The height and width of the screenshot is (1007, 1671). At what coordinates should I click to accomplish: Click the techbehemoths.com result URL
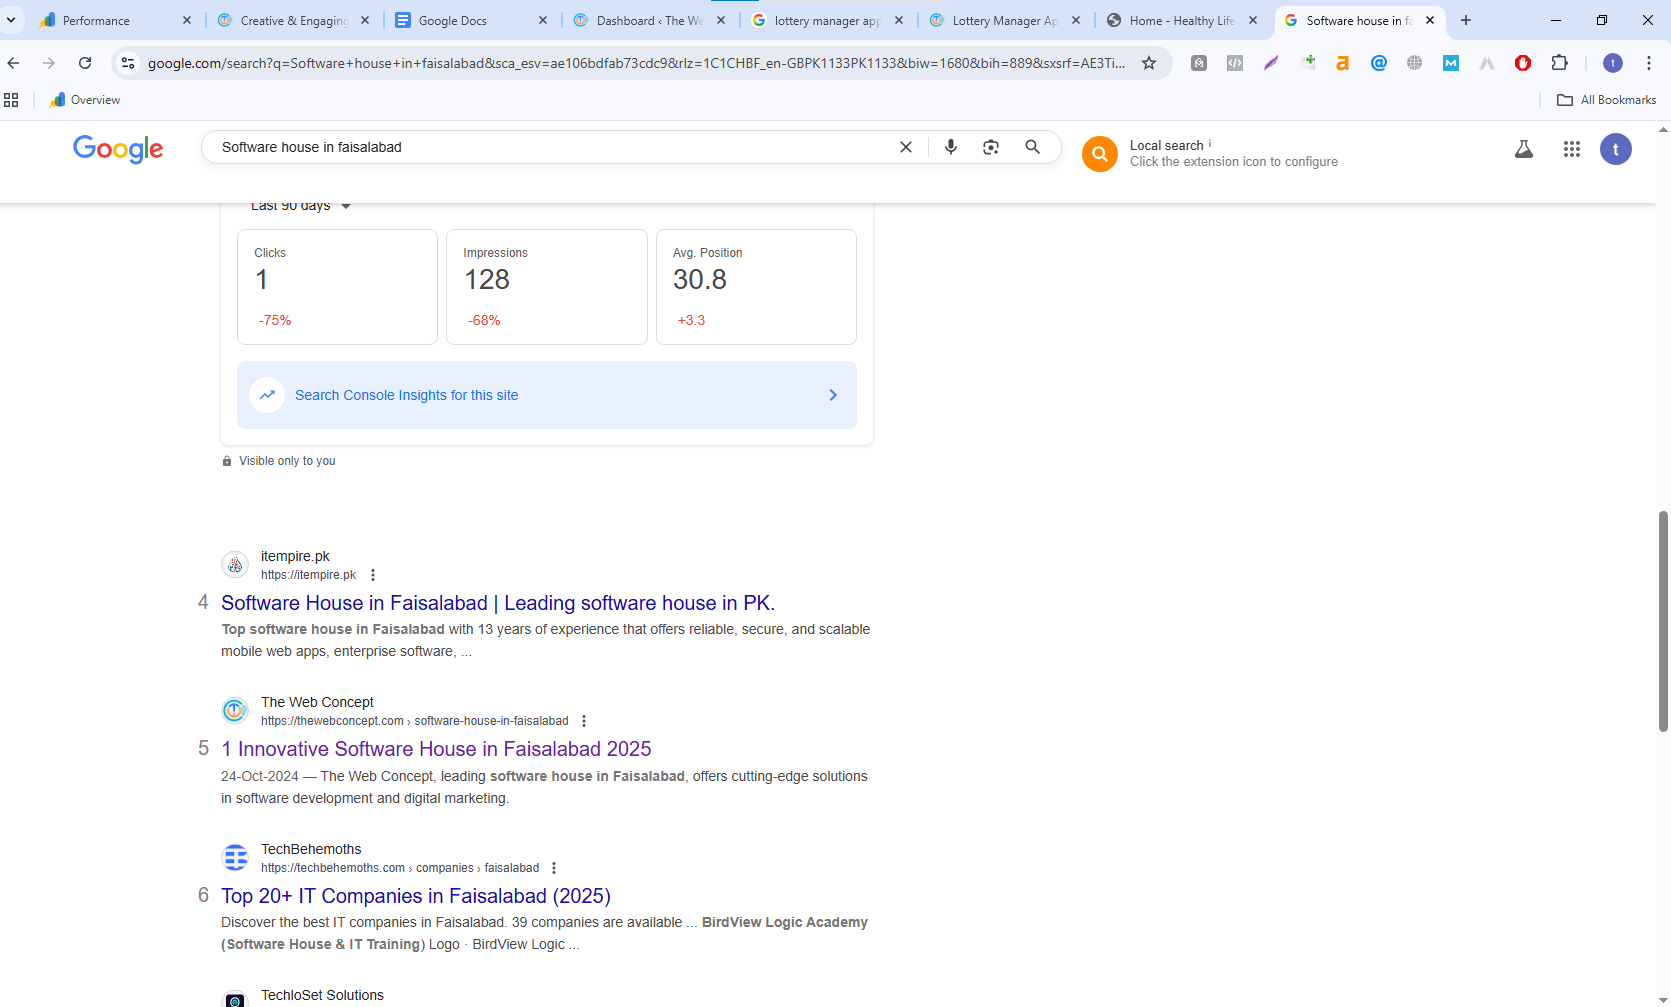click(400, 868)
